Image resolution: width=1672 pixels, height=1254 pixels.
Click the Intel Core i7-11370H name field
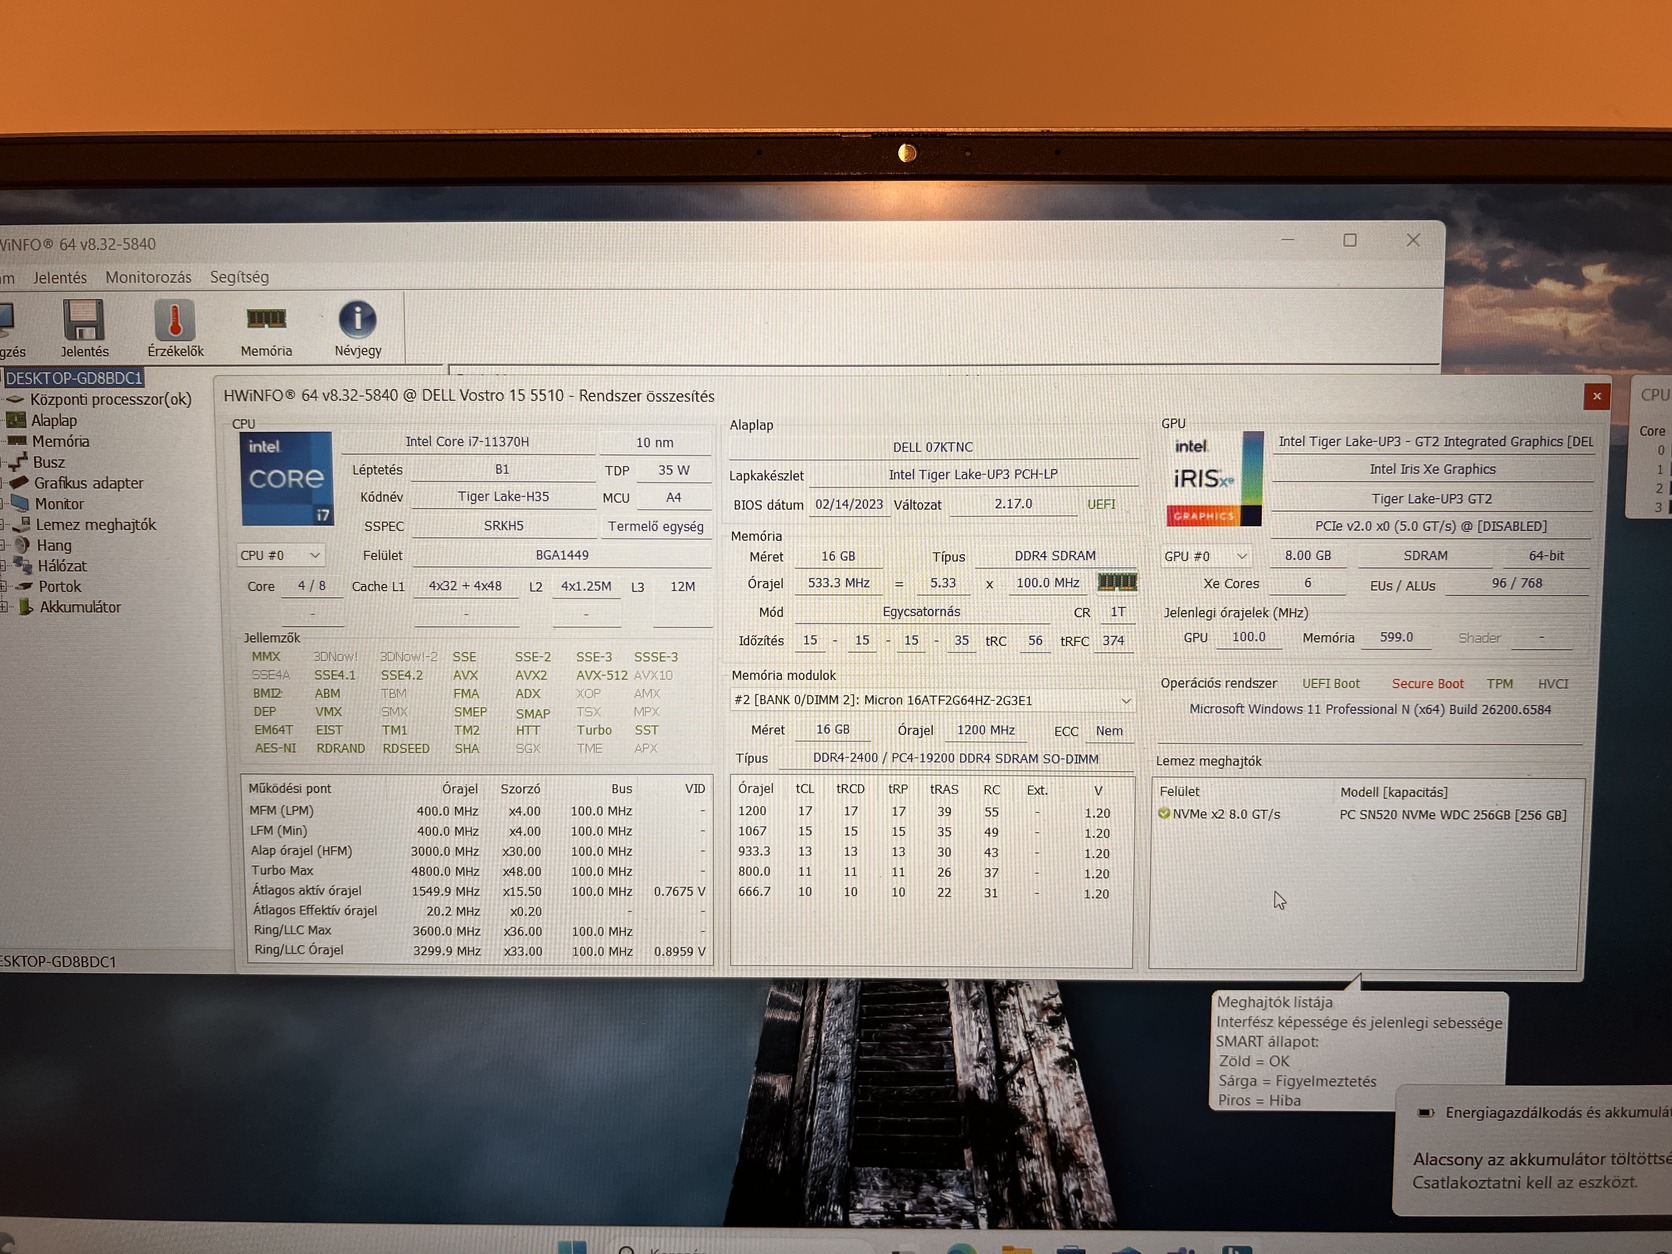click(467, 442)
